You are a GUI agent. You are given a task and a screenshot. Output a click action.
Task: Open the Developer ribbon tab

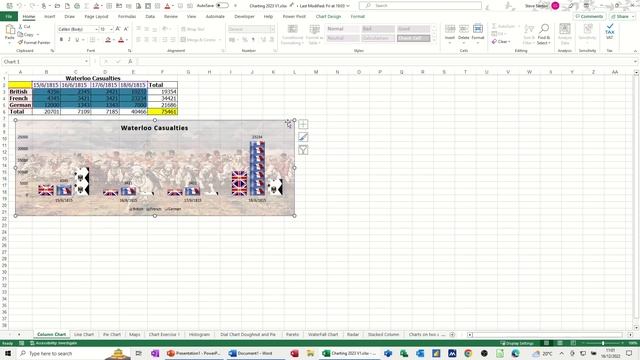pos(244,16)
